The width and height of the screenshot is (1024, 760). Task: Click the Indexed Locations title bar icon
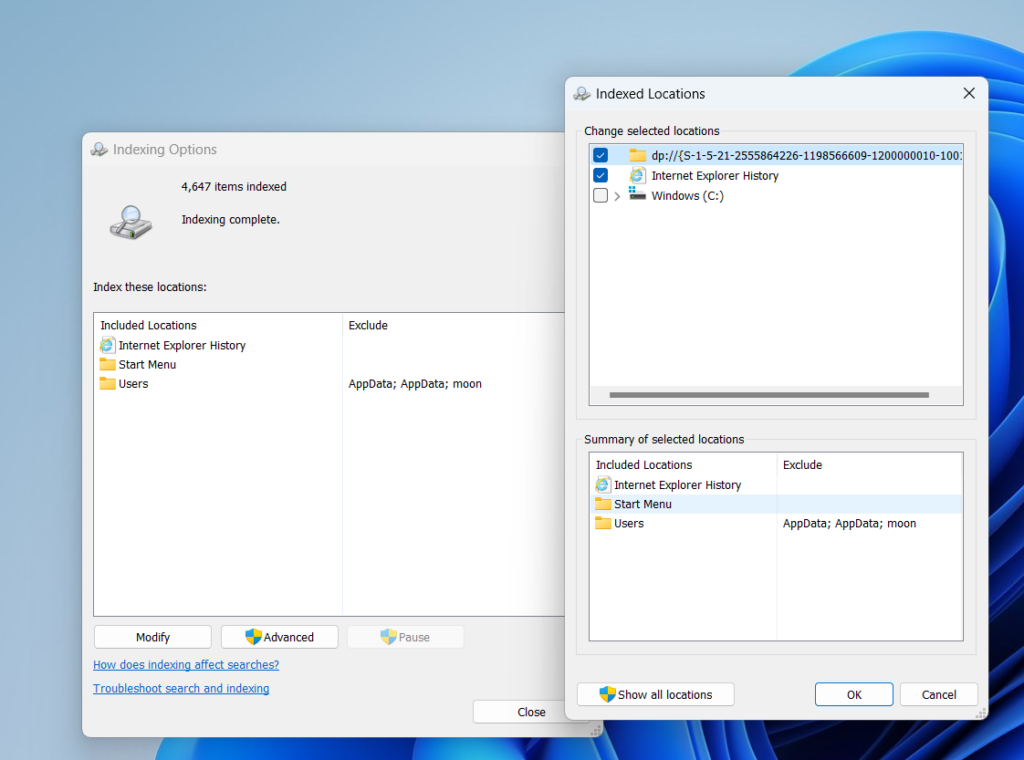click(581, 93)
